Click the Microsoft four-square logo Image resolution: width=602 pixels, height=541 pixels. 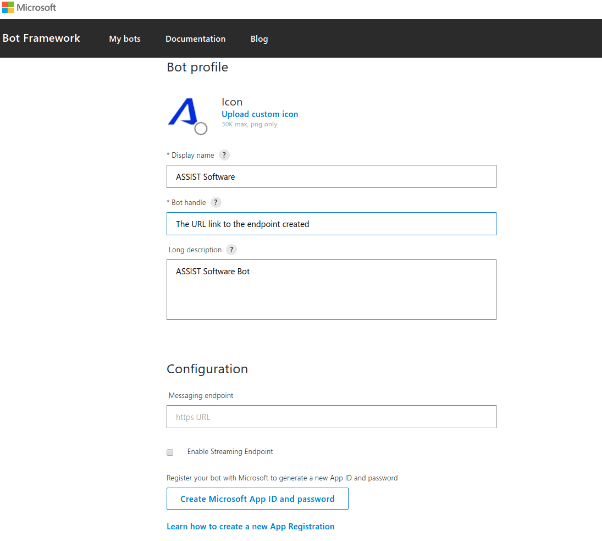7,8
